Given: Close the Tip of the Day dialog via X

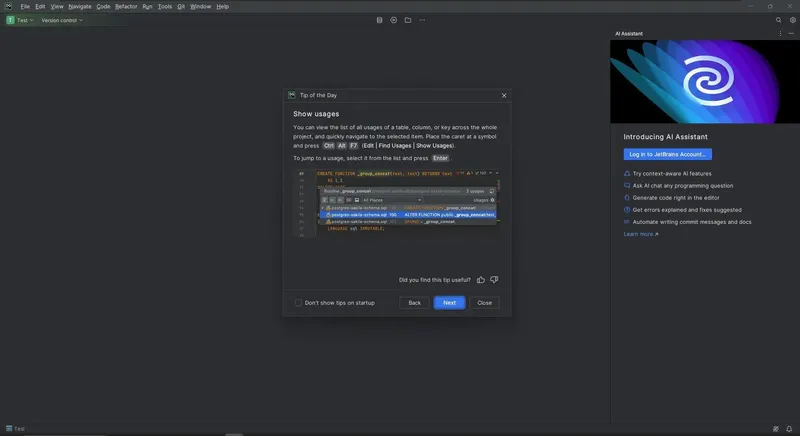Looking at the screenshot, I should (x=504, y=95).
